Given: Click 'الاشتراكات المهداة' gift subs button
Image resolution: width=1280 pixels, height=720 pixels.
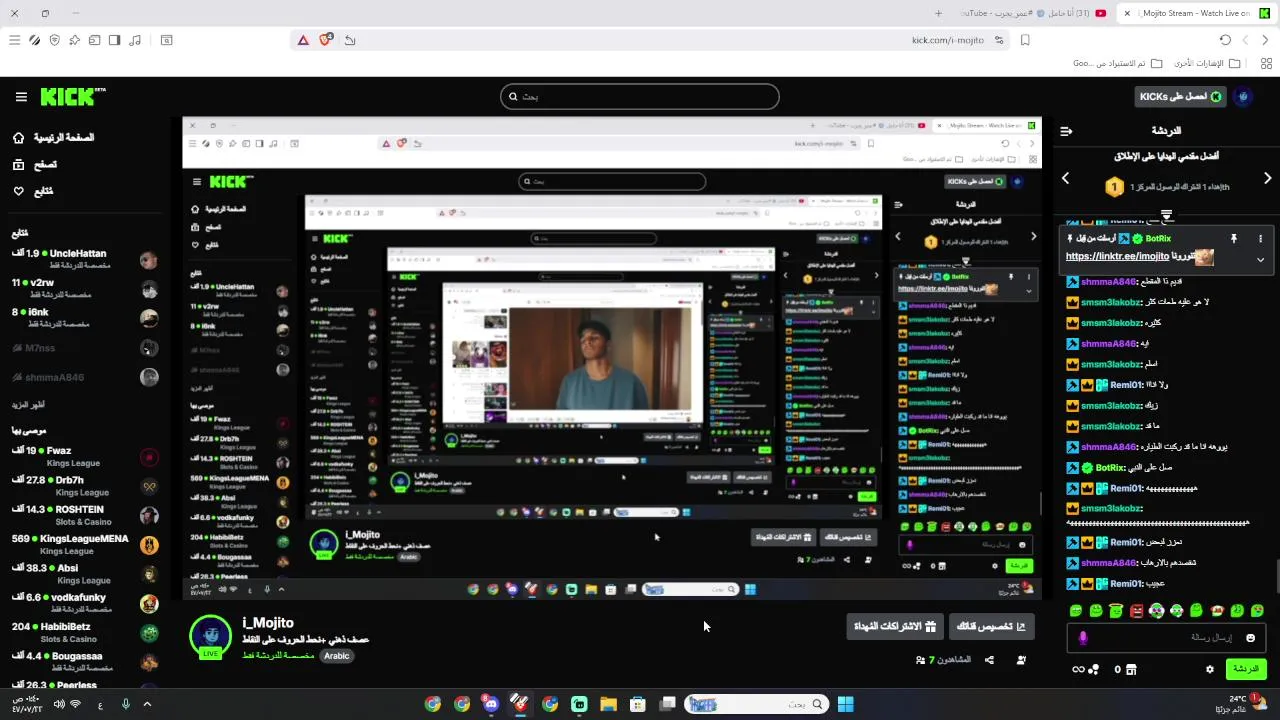Looking at the screenshot, I should tap(894, 627).
